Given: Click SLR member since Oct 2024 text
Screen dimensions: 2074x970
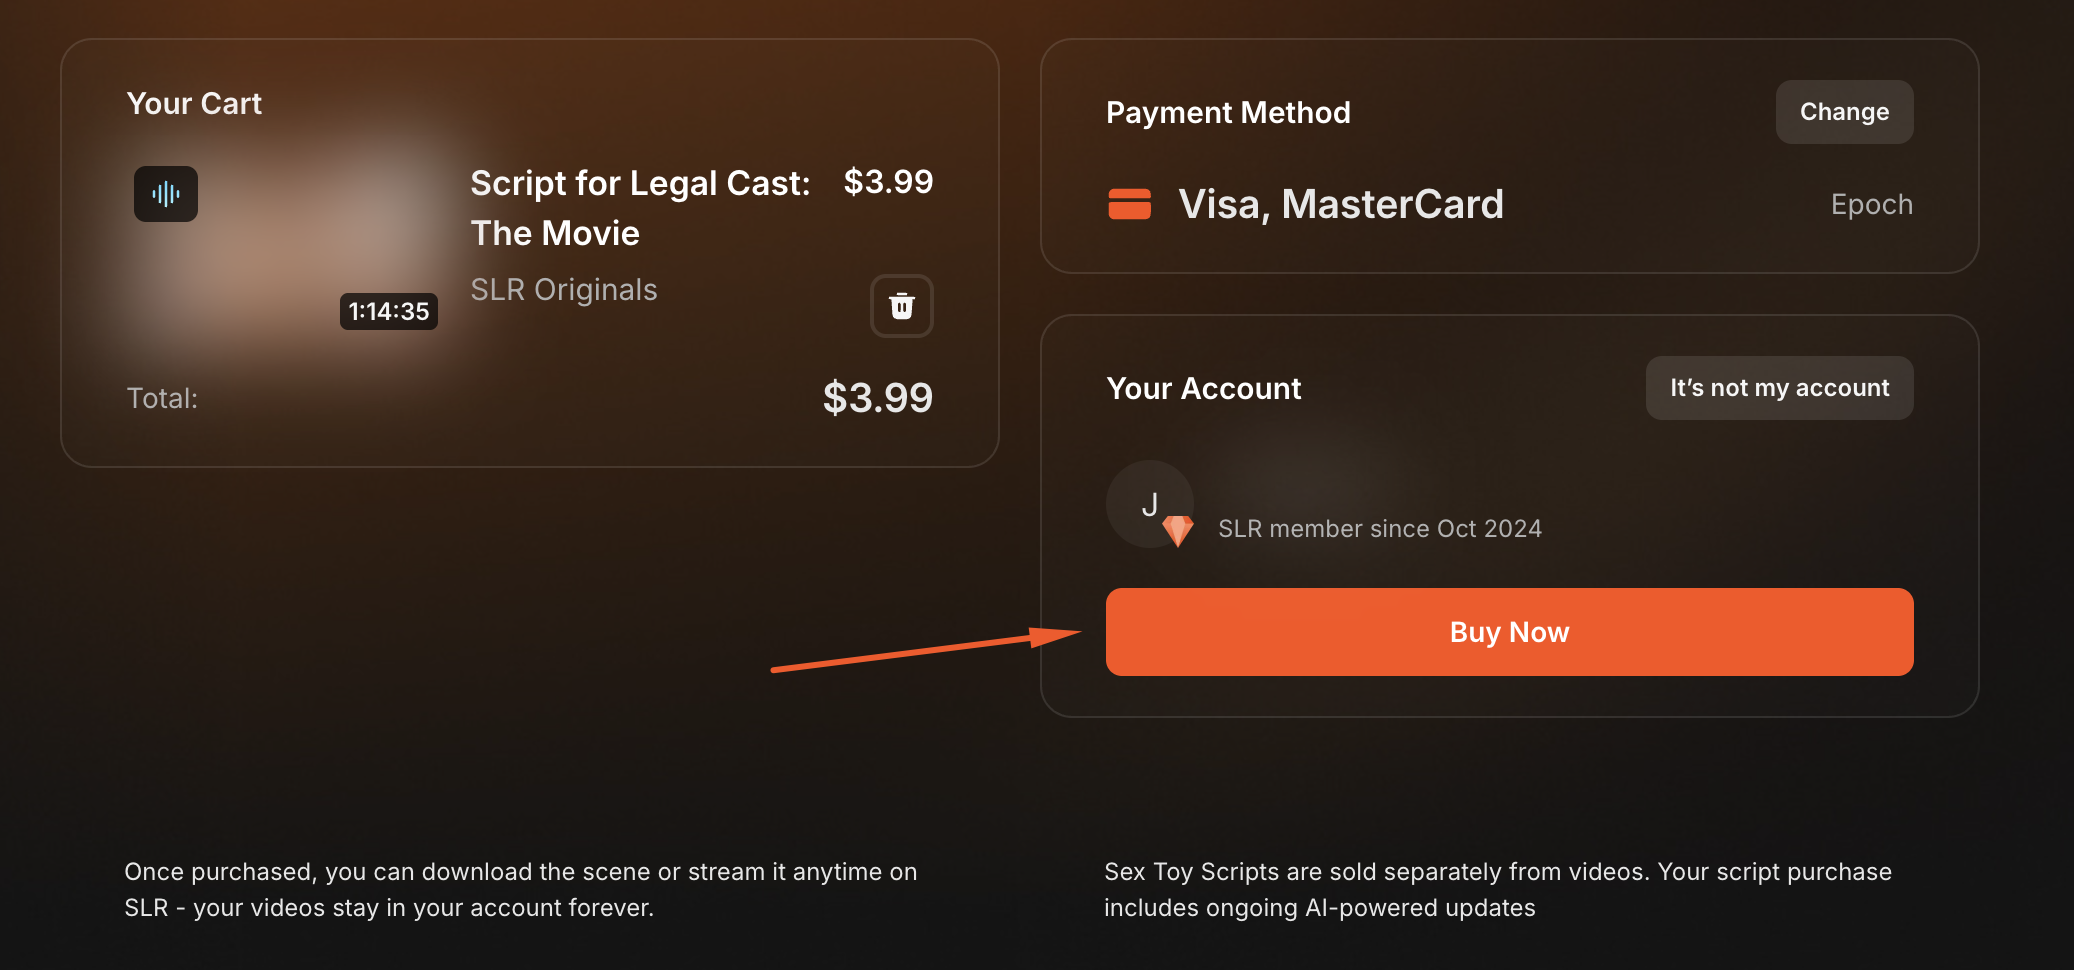Looking at the screenshot, I should (1379, 529).
